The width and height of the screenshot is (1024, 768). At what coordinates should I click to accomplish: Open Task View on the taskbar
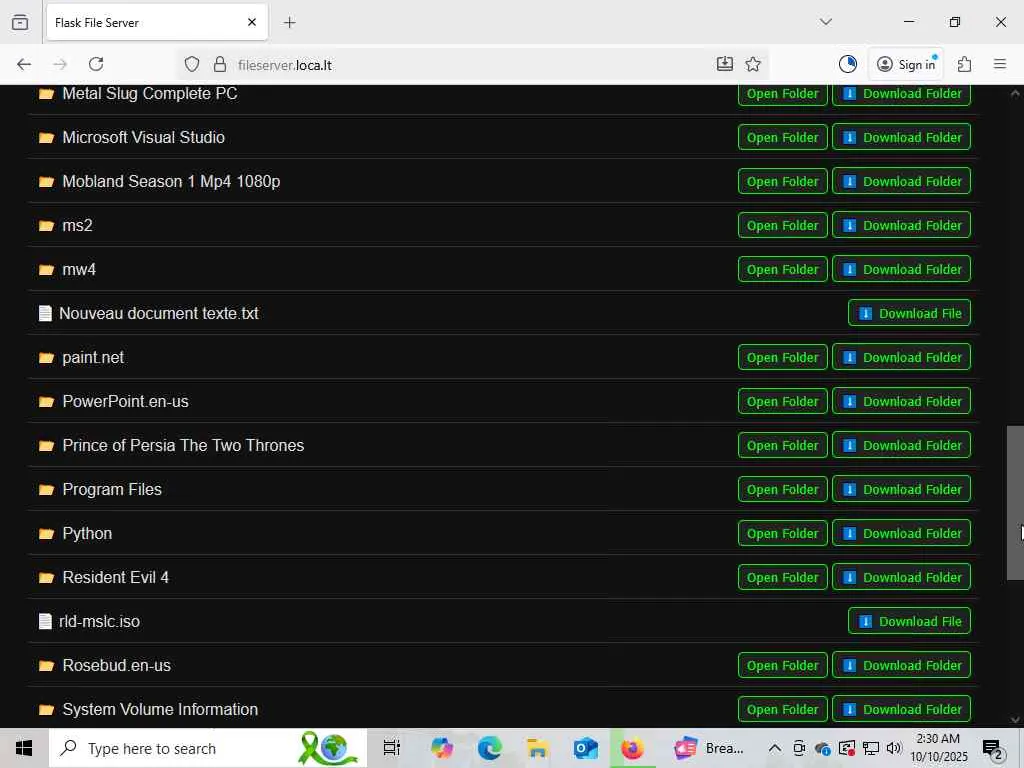[391, 748]
